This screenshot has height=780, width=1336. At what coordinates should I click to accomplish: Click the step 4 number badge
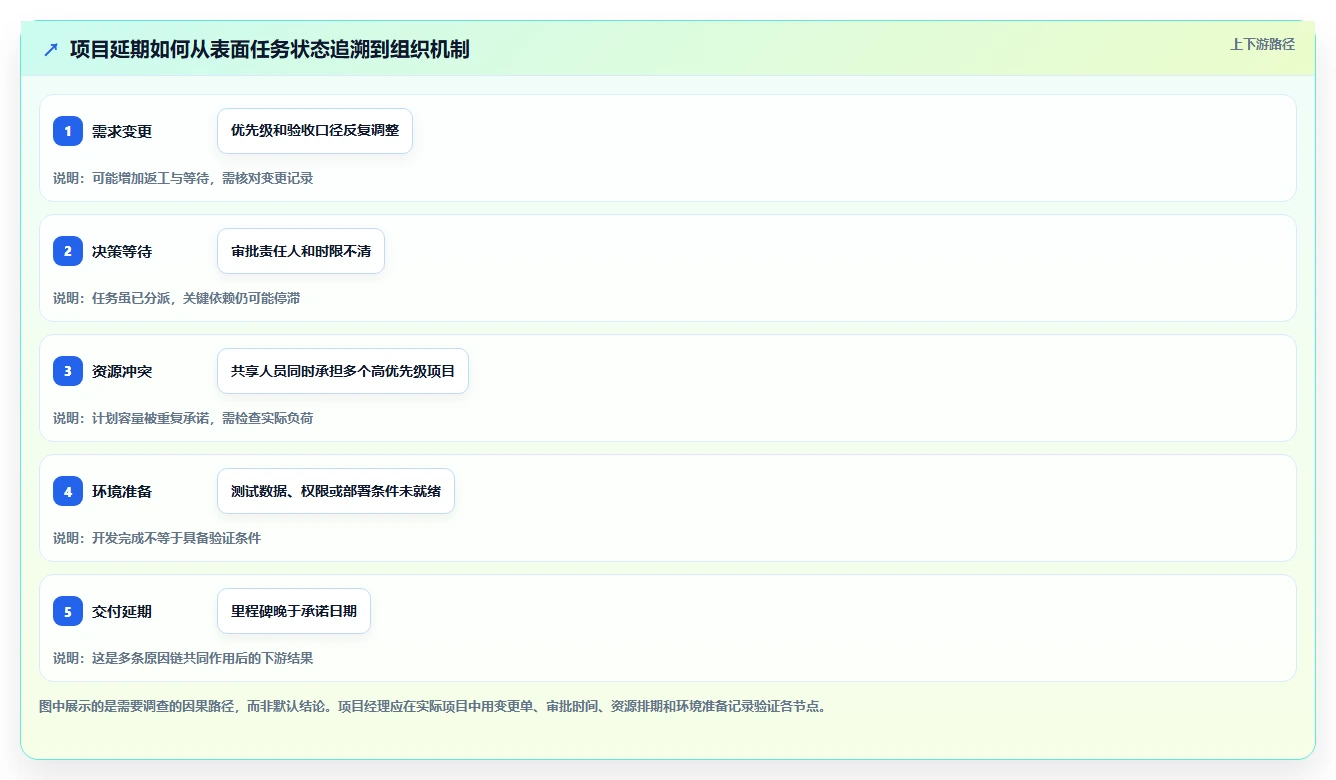click(x=68, y=491)
